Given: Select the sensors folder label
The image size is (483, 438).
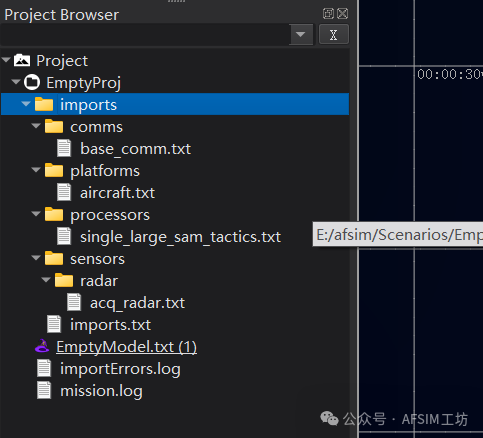Looking at the screenshot, I should tap(97, 259).
